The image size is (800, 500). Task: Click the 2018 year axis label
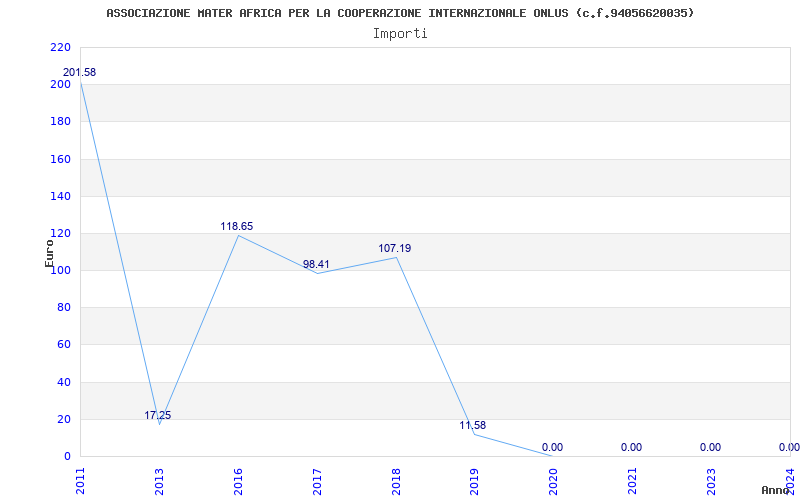pyautogui.click(x=396, y=483)
